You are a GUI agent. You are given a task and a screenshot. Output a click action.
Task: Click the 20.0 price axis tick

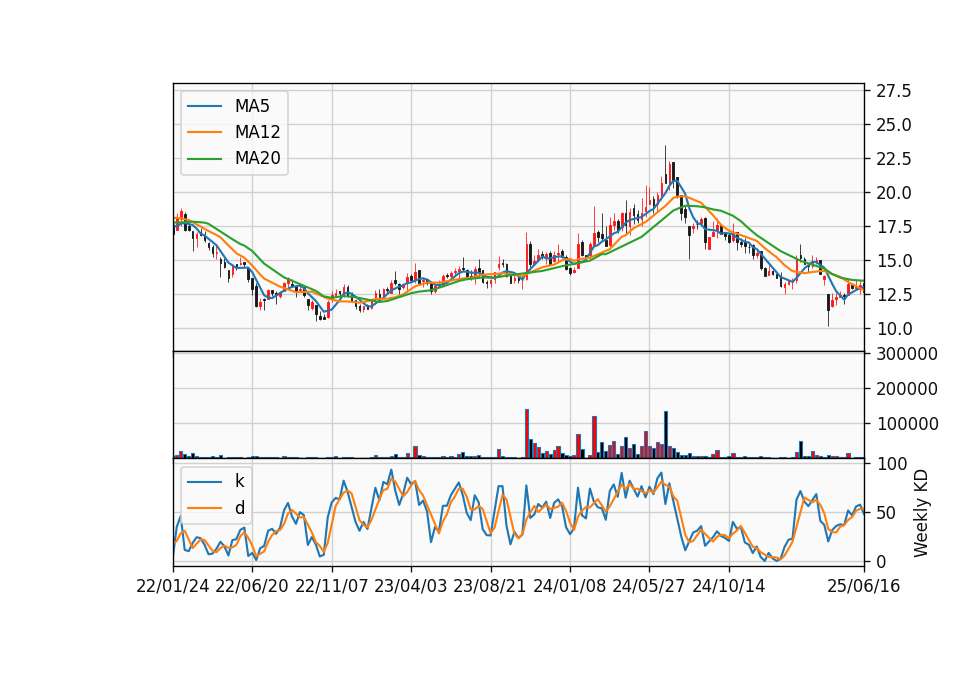[x=894, y=193]
